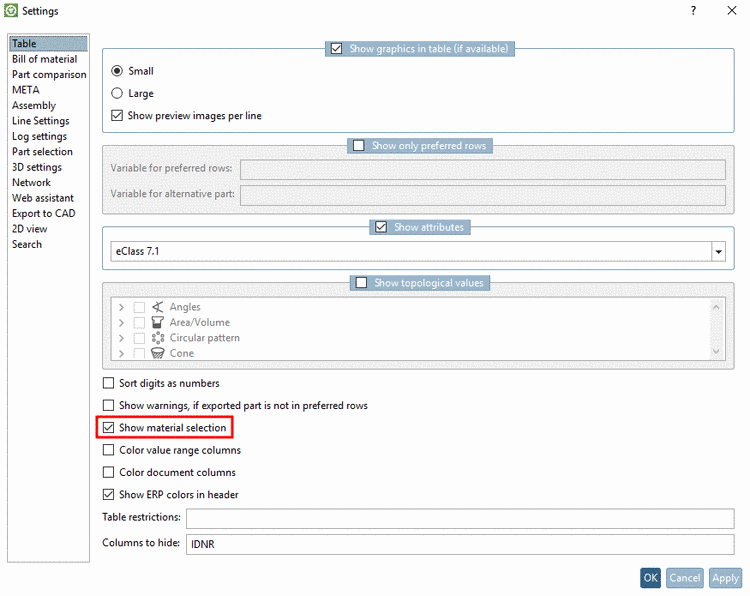Open Part comparison settings
This screenshot has height=596, width=750.
pyautogui.click(x=49, y=75)
